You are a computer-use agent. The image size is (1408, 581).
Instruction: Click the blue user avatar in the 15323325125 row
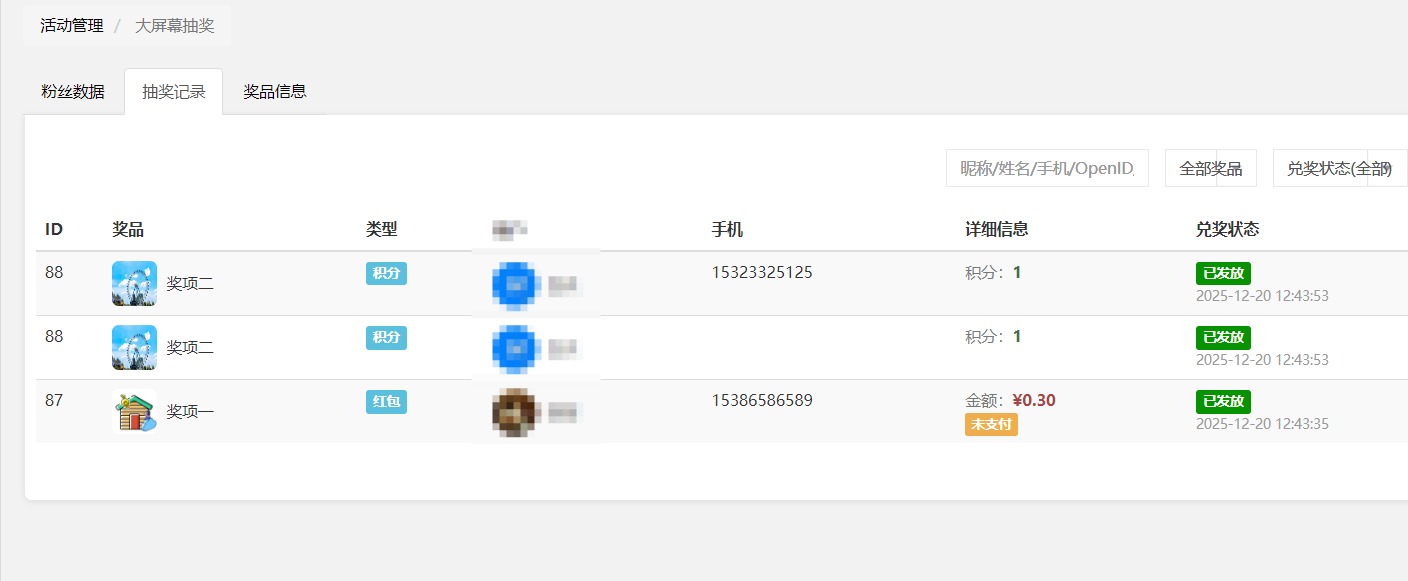[x=515, y=284]
